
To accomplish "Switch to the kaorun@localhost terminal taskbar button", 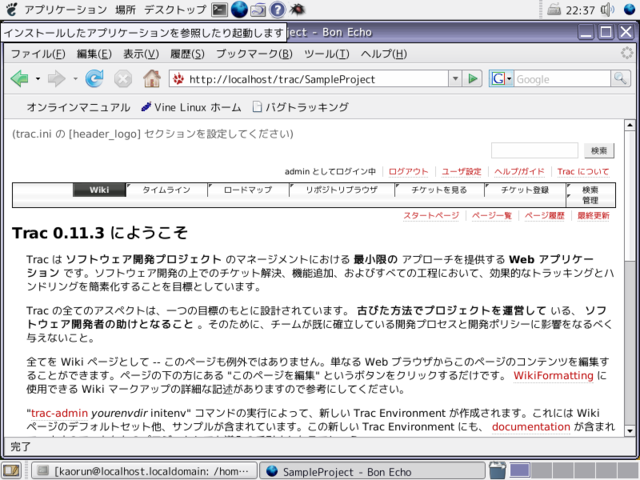I will [x=145, y=471].
